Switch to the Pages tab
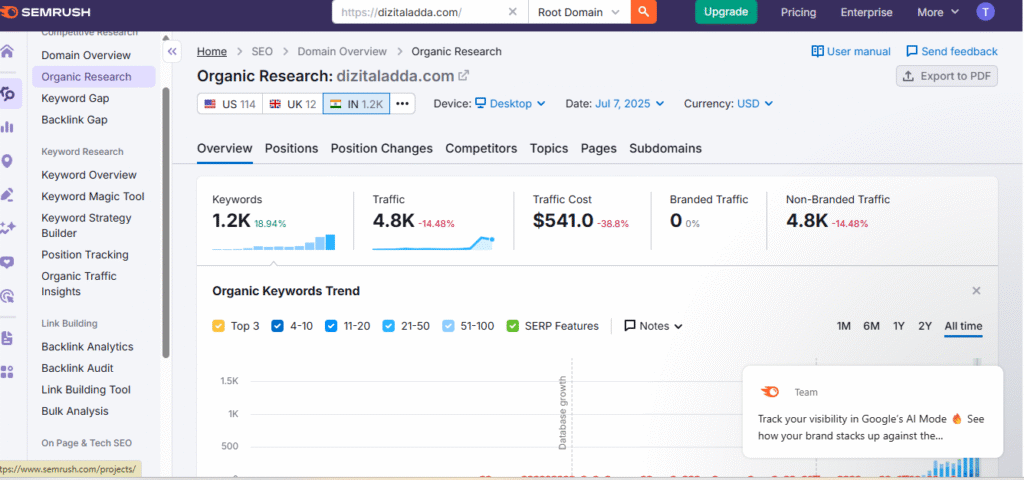 click(x=599, y=148)
